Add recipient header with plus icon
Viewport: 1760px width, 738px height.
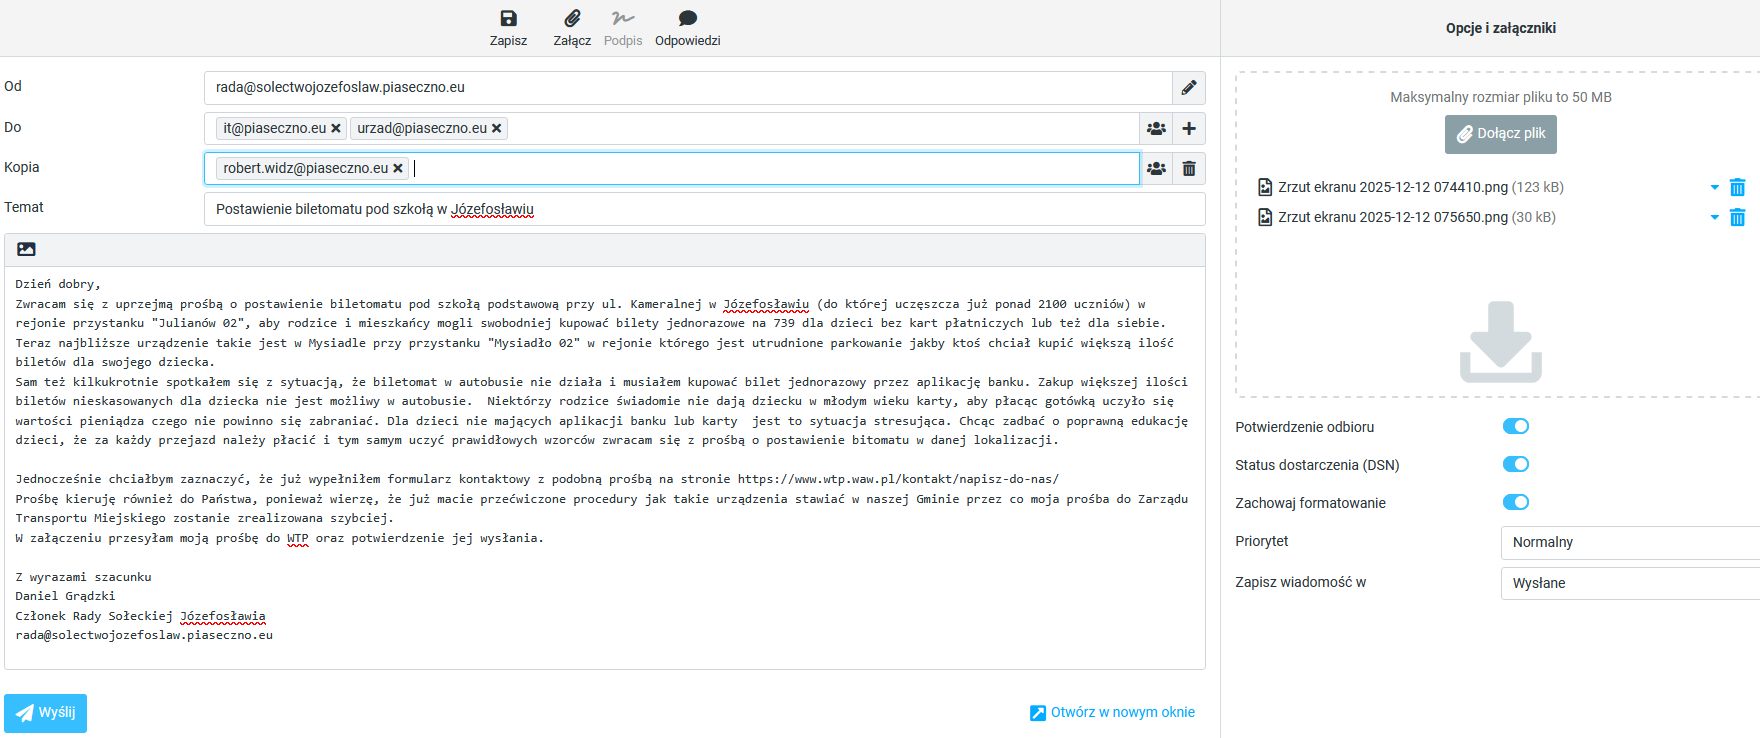pos(1188,128)
